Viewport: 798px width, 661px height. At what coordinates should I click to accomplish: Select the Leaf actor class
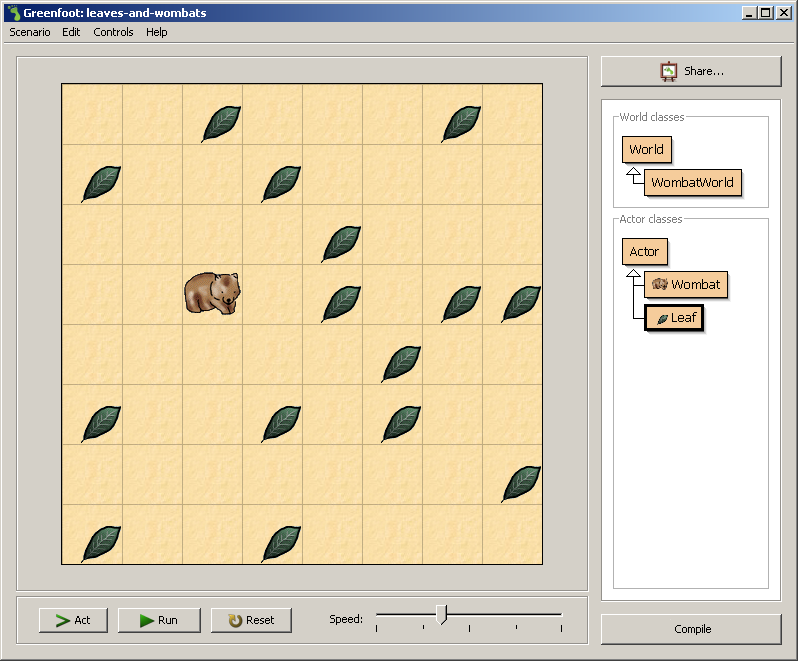point(674,318)
